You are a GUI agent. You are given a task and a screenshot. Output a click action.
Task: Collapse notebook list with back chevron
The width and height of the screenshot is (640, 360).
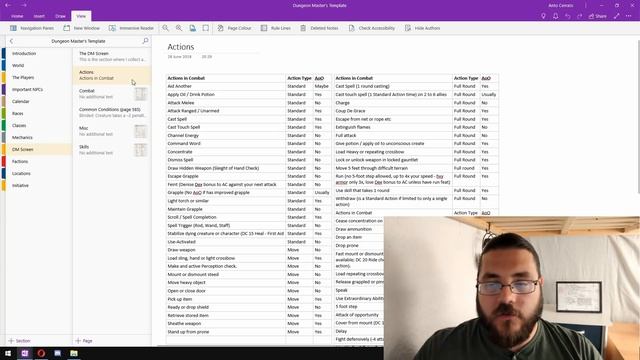click(11, 41)
